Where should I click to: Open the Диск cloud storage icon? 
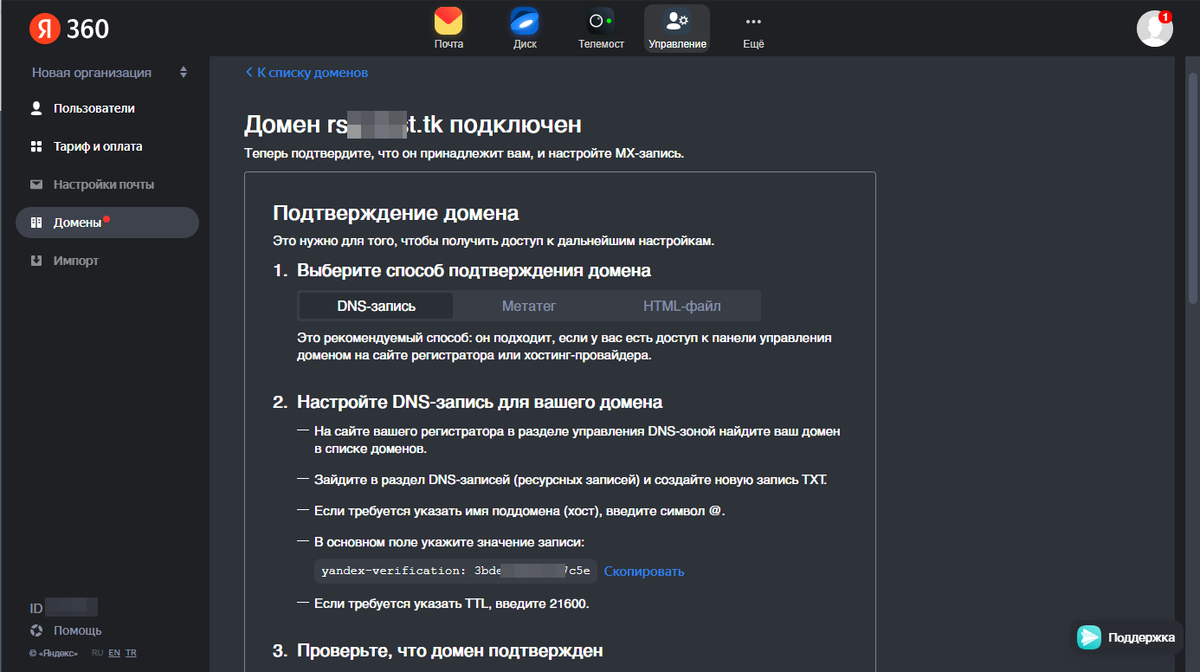coord(525,21)
